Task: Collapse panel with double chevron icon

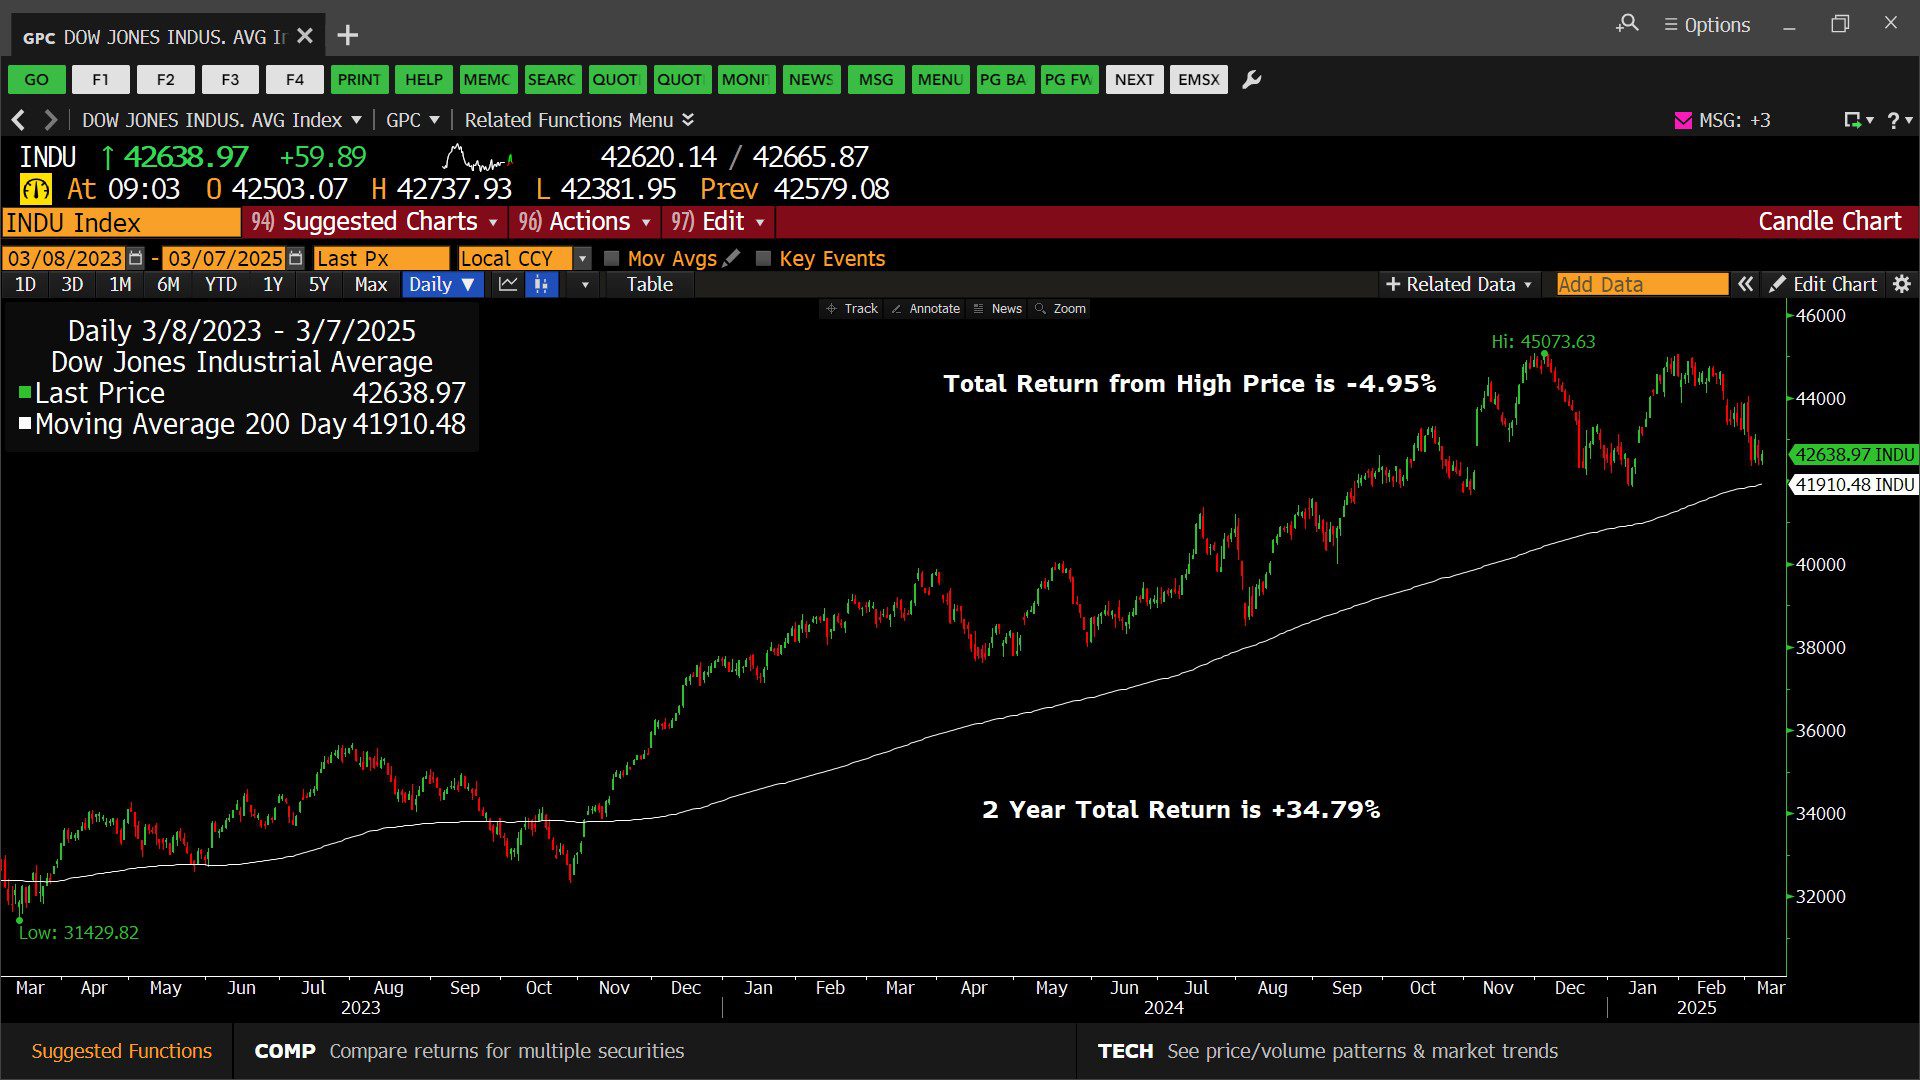Action: [1745, 284]
